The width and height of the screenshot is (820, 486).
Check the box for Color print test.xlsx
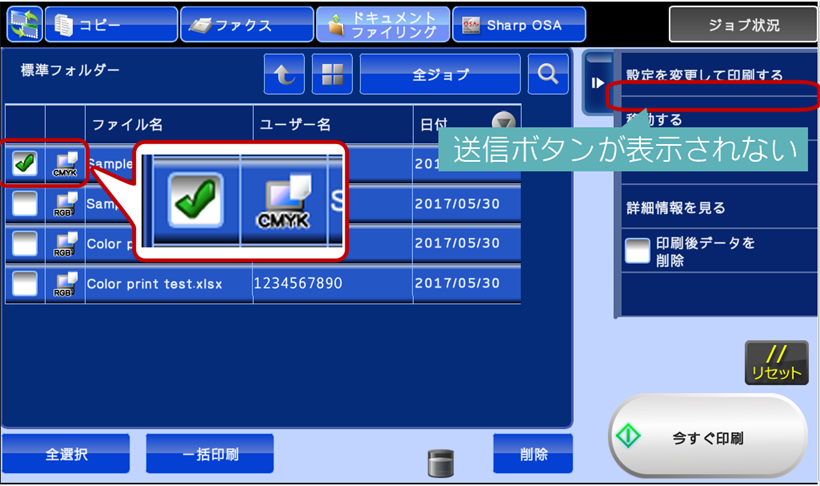pyautogui.click(x=24, y=284)
